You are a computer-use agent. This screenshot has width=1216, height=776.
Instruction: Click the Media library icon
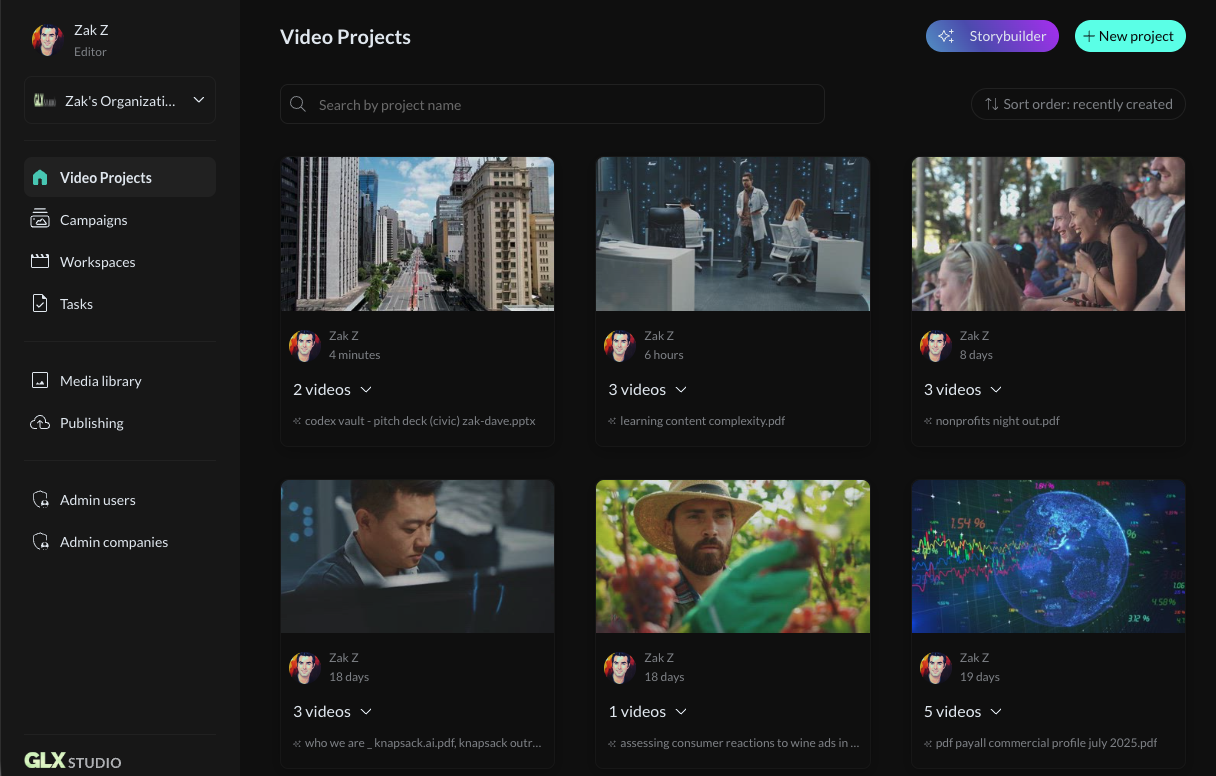click(40, 381)
